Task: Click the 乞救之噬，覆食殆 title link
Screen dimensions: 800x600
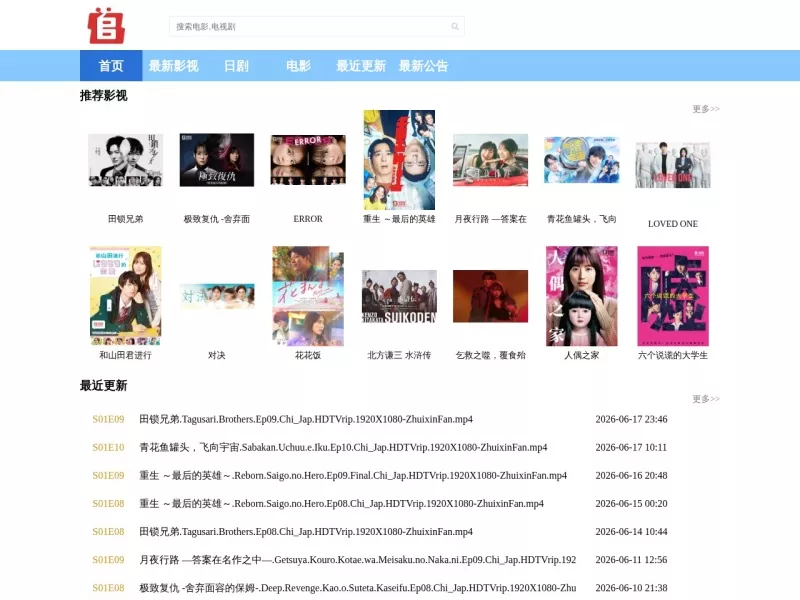Action: pyautogui.click(x=491, y=355)
